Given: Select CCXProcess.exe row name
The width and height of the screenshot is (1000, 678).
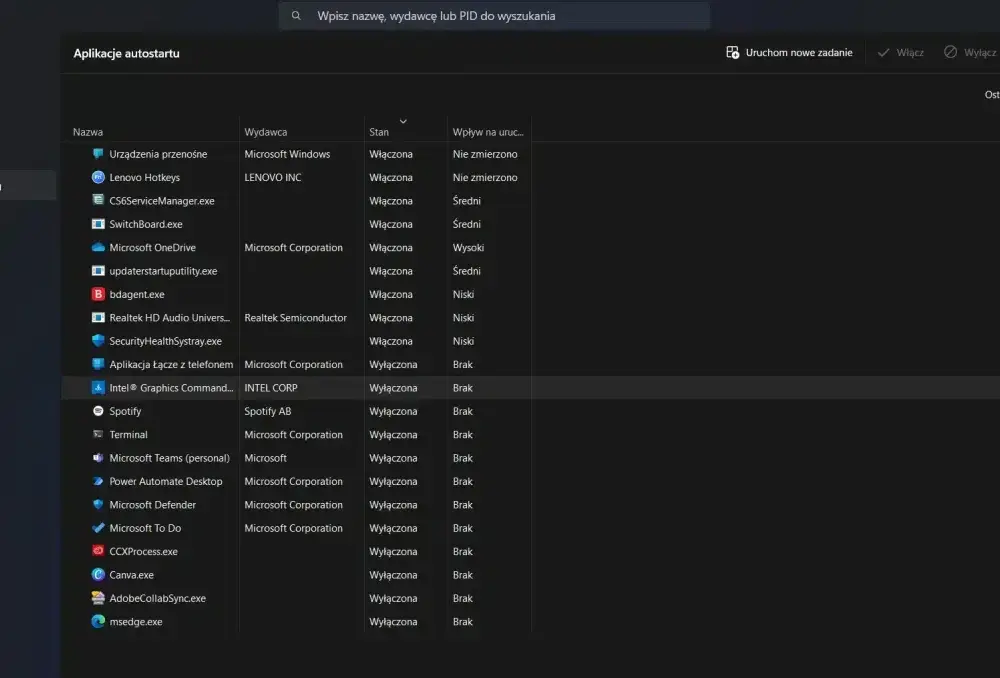Looking at the screenshot, I should tap(143, 551).
